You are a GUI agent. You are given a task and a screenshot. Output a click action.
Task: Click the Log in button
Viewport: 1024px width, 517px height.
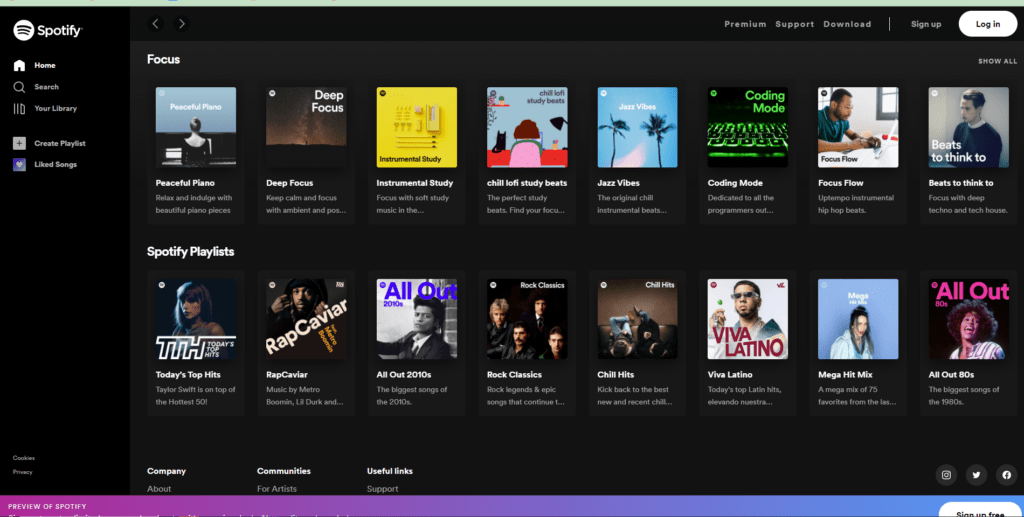point(987,24)
